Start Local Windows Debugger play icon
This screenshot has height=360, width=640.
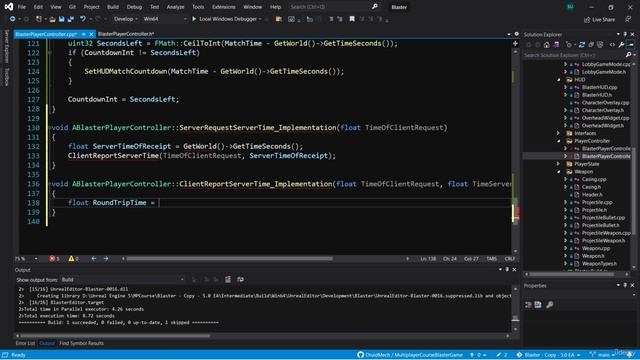(194, 19)
